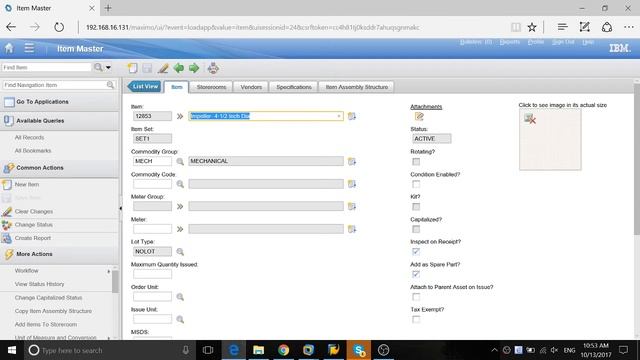Image resolution: width=640 pixels, height=360 pixels.
Task: Create a New Item from toolbar
Action: (x=132, y=68)
